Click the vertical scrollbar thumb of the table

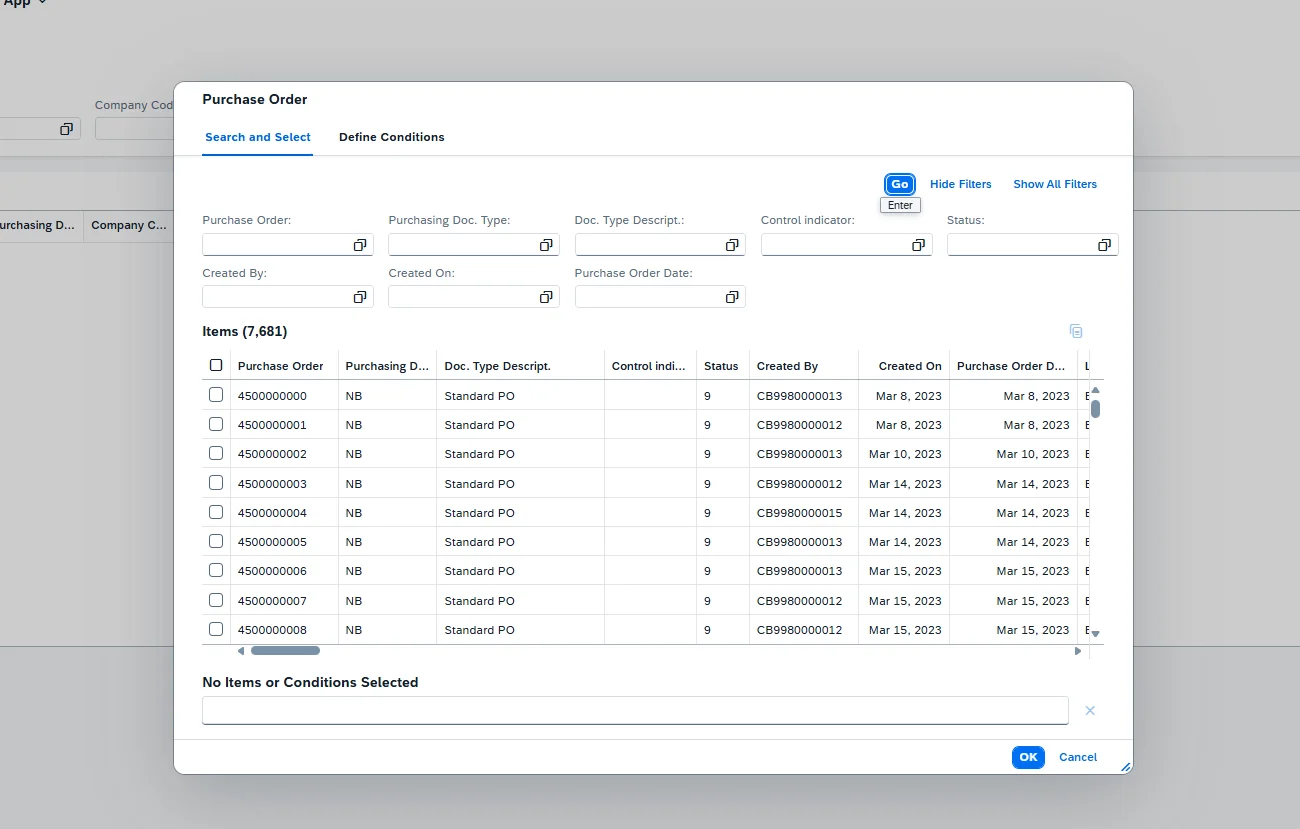[1095, 408]
